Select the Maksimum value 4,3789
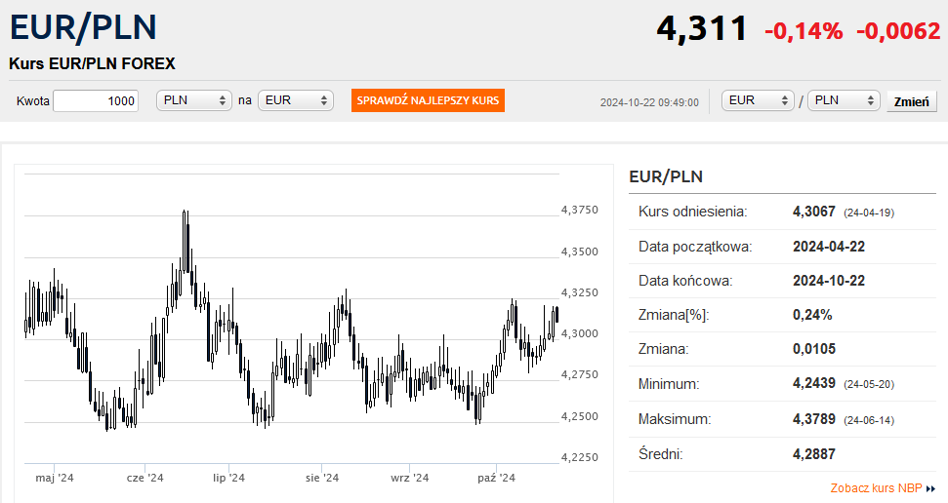 click(815, 417)
